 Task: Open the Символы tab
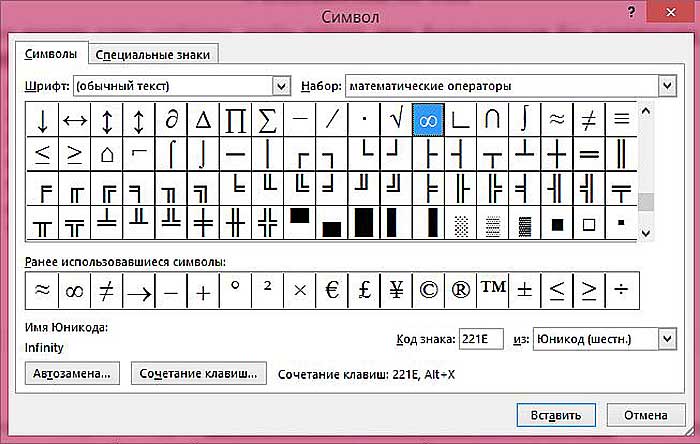(x=50, y=54)
